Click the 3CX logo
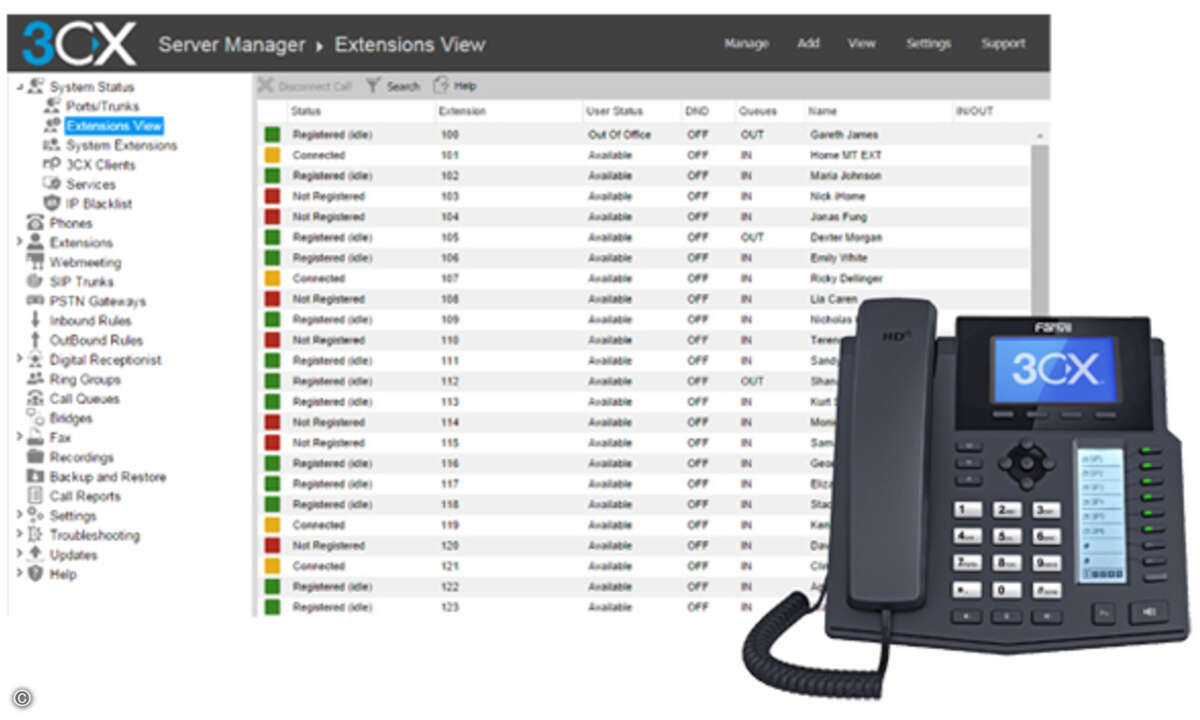The width and height of the screenshot is (1200, 720). point(78,43)
